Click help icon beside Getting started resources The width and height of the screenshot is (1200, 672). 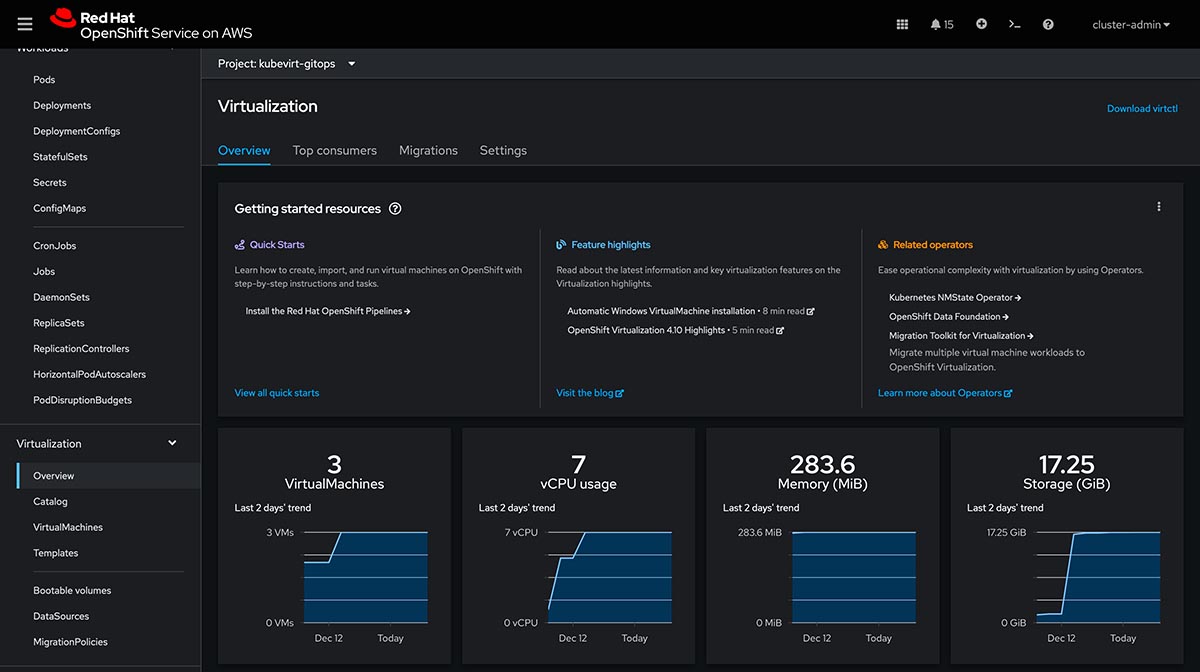[x=395, y=209]
